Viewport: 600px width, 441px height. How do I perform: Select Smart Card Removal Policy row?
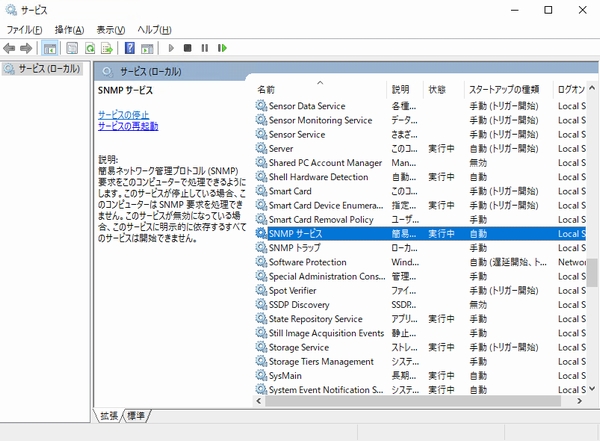(420, 219)
